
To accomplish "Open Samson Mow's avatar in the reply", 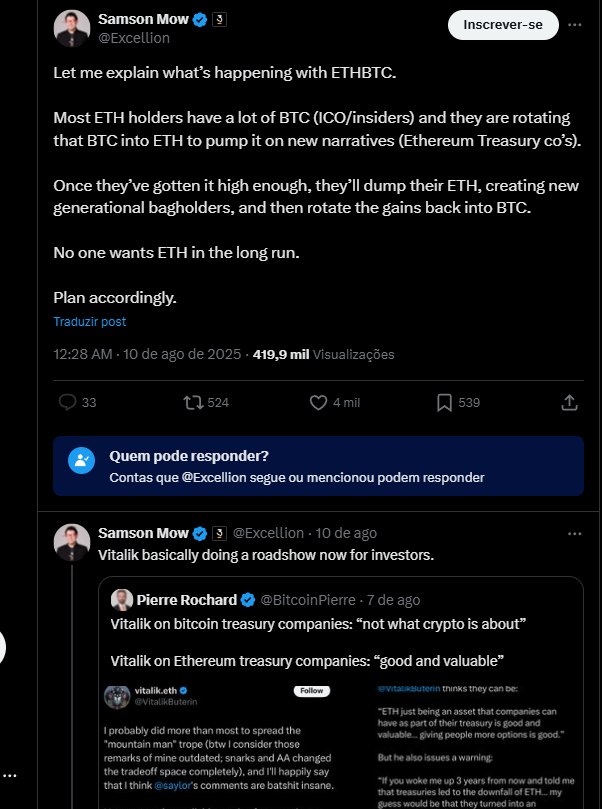I will pos(72,542).
